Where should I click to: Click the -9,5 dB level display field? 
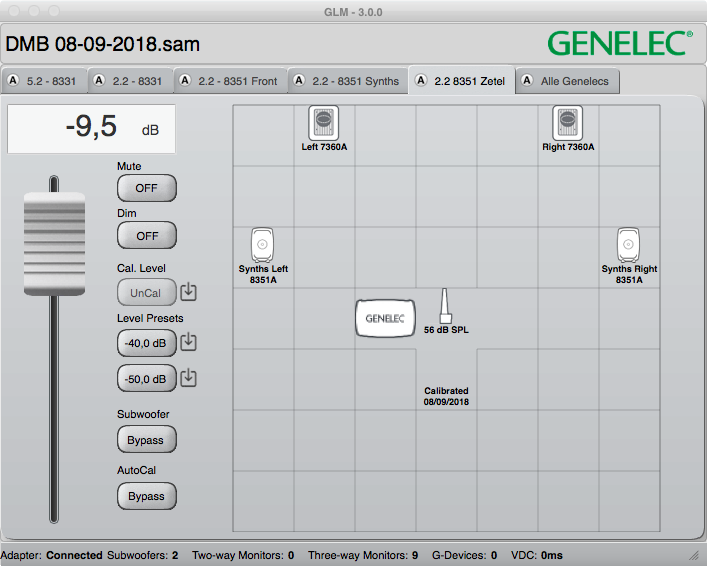click(92, 129)
